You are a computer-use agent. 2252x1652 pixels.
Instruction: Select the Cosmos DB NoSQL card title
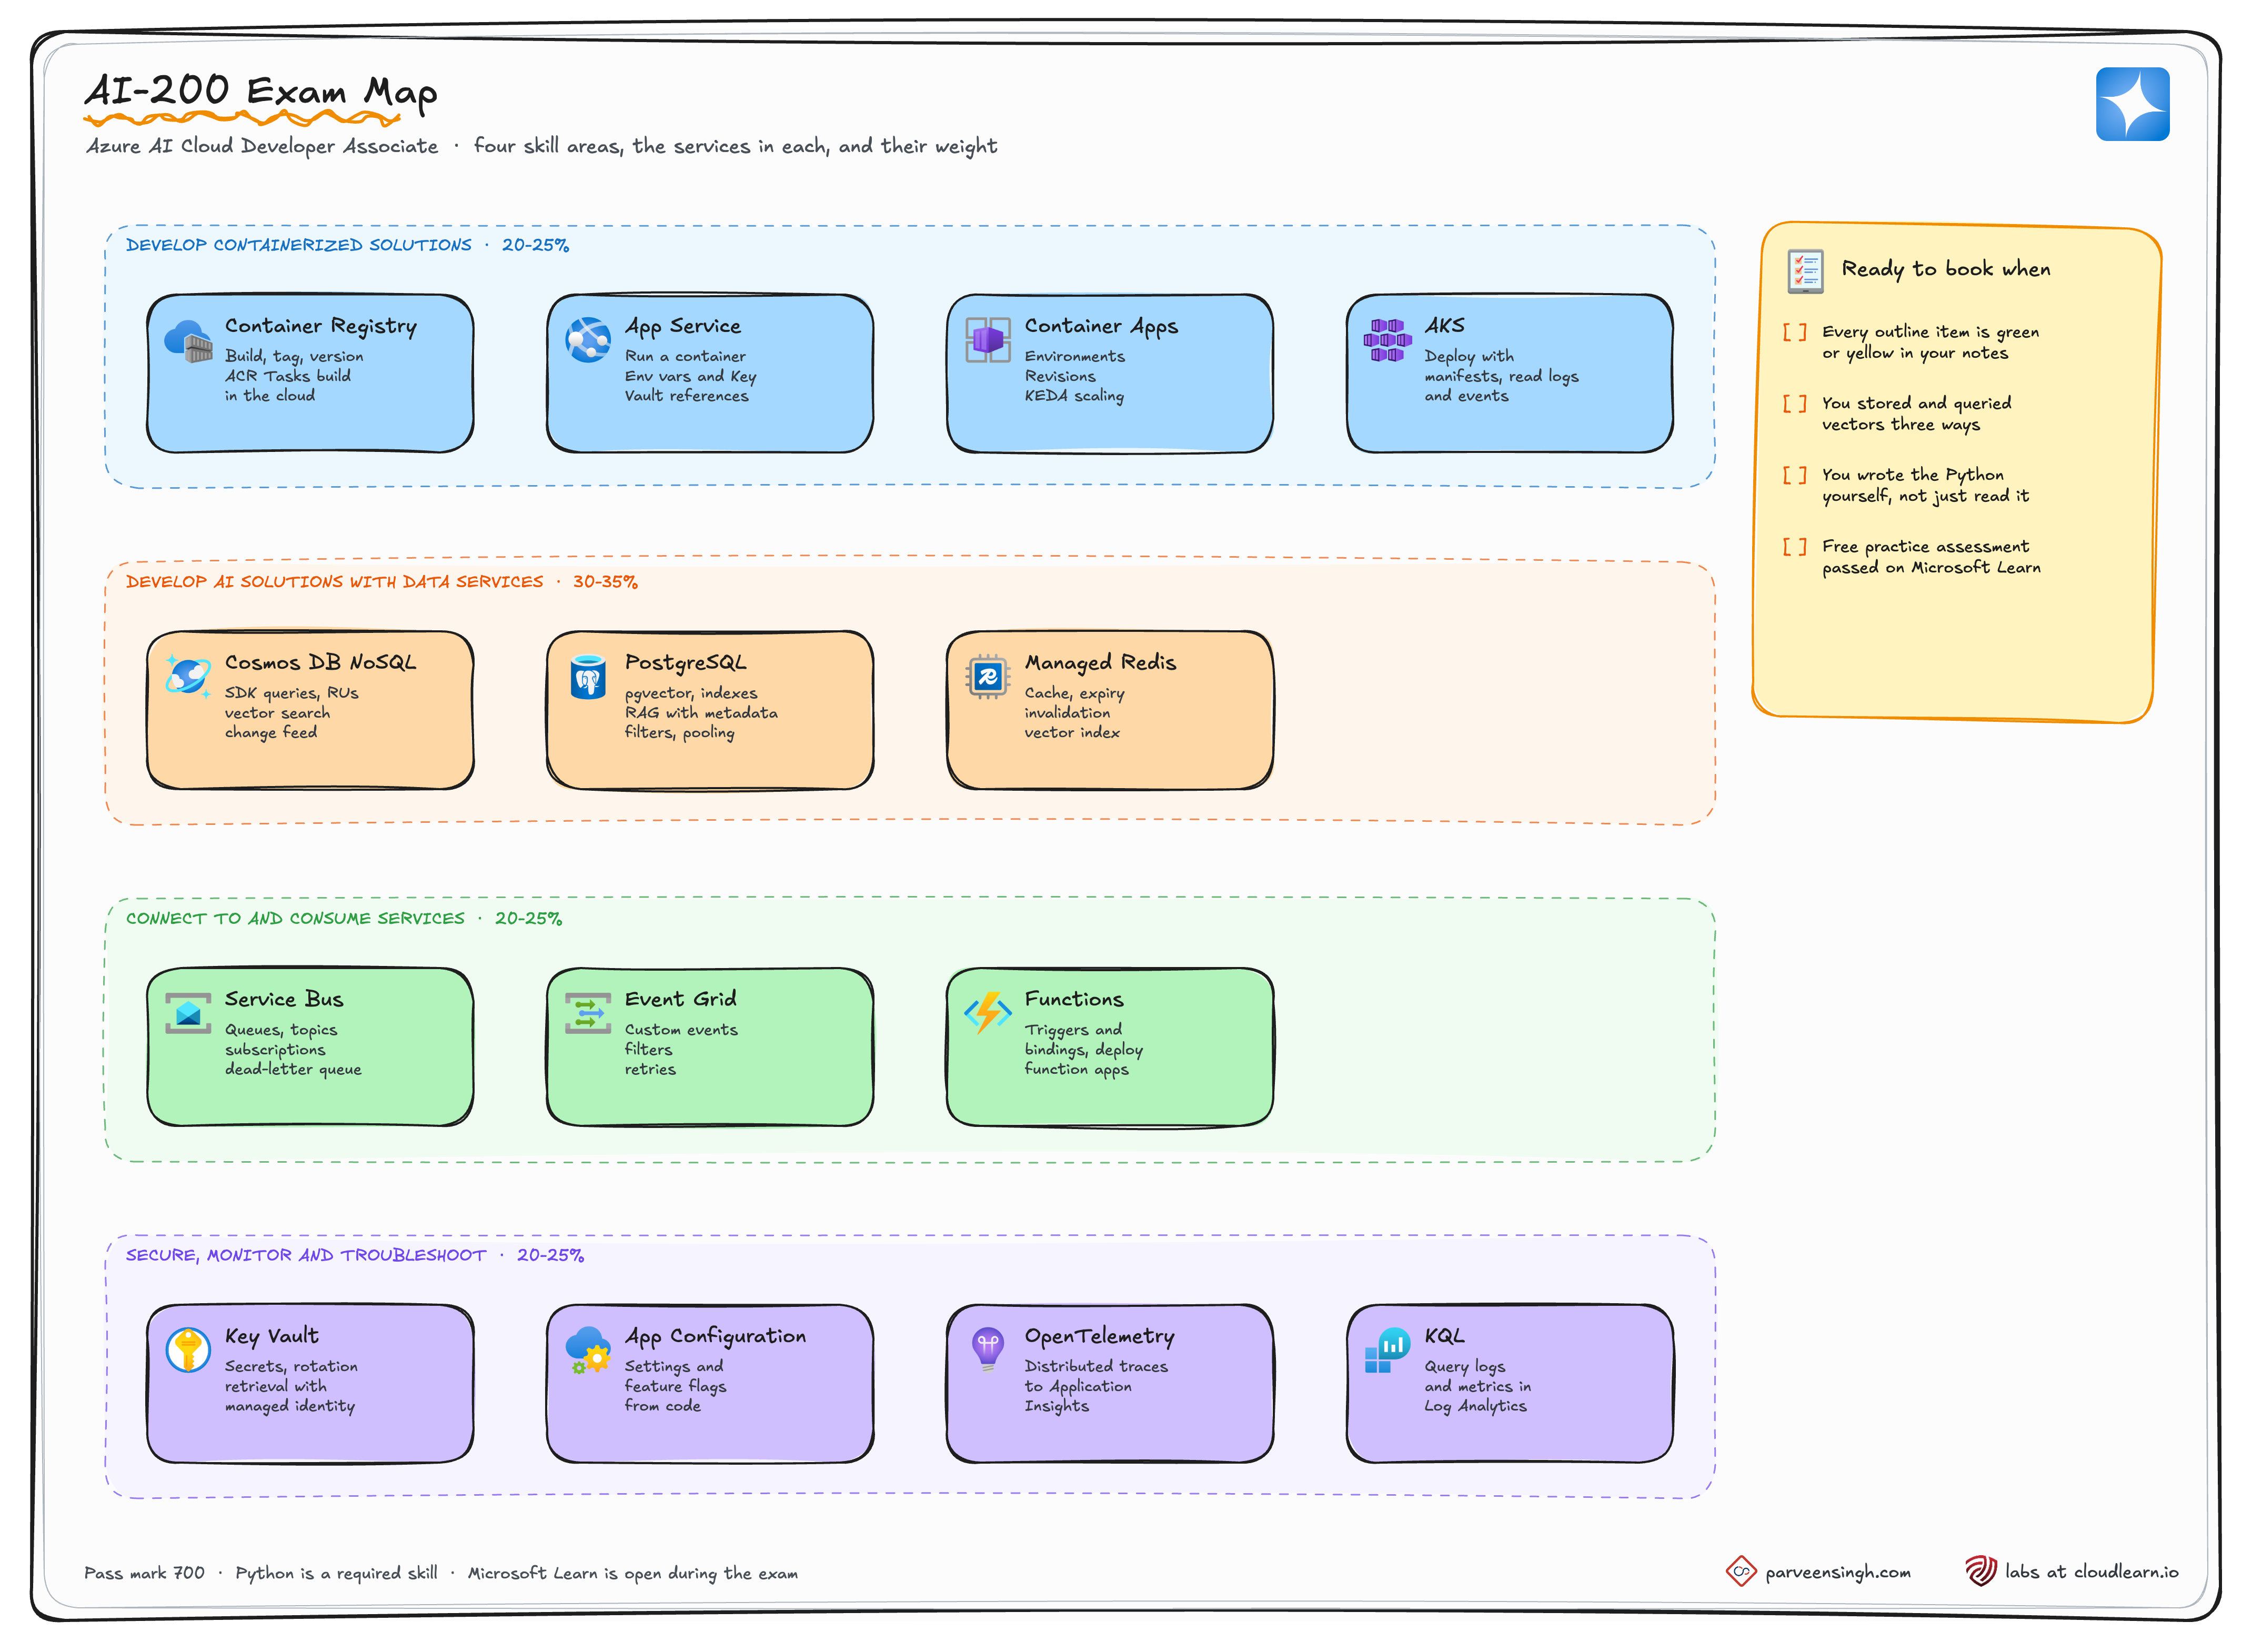coord(320,663)
